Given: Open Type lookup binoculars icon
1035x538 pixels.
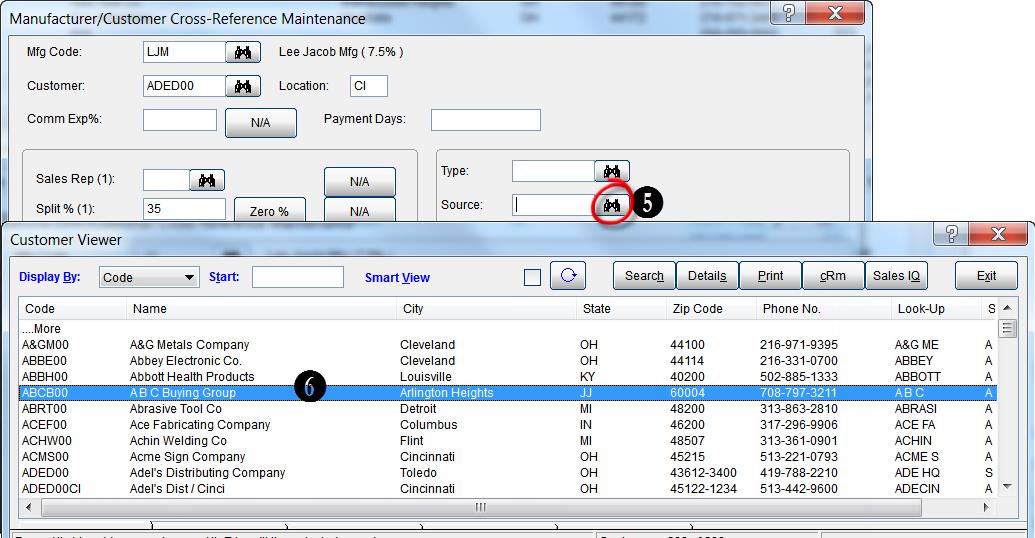Looking at the screenshot, I should point(612,171).
